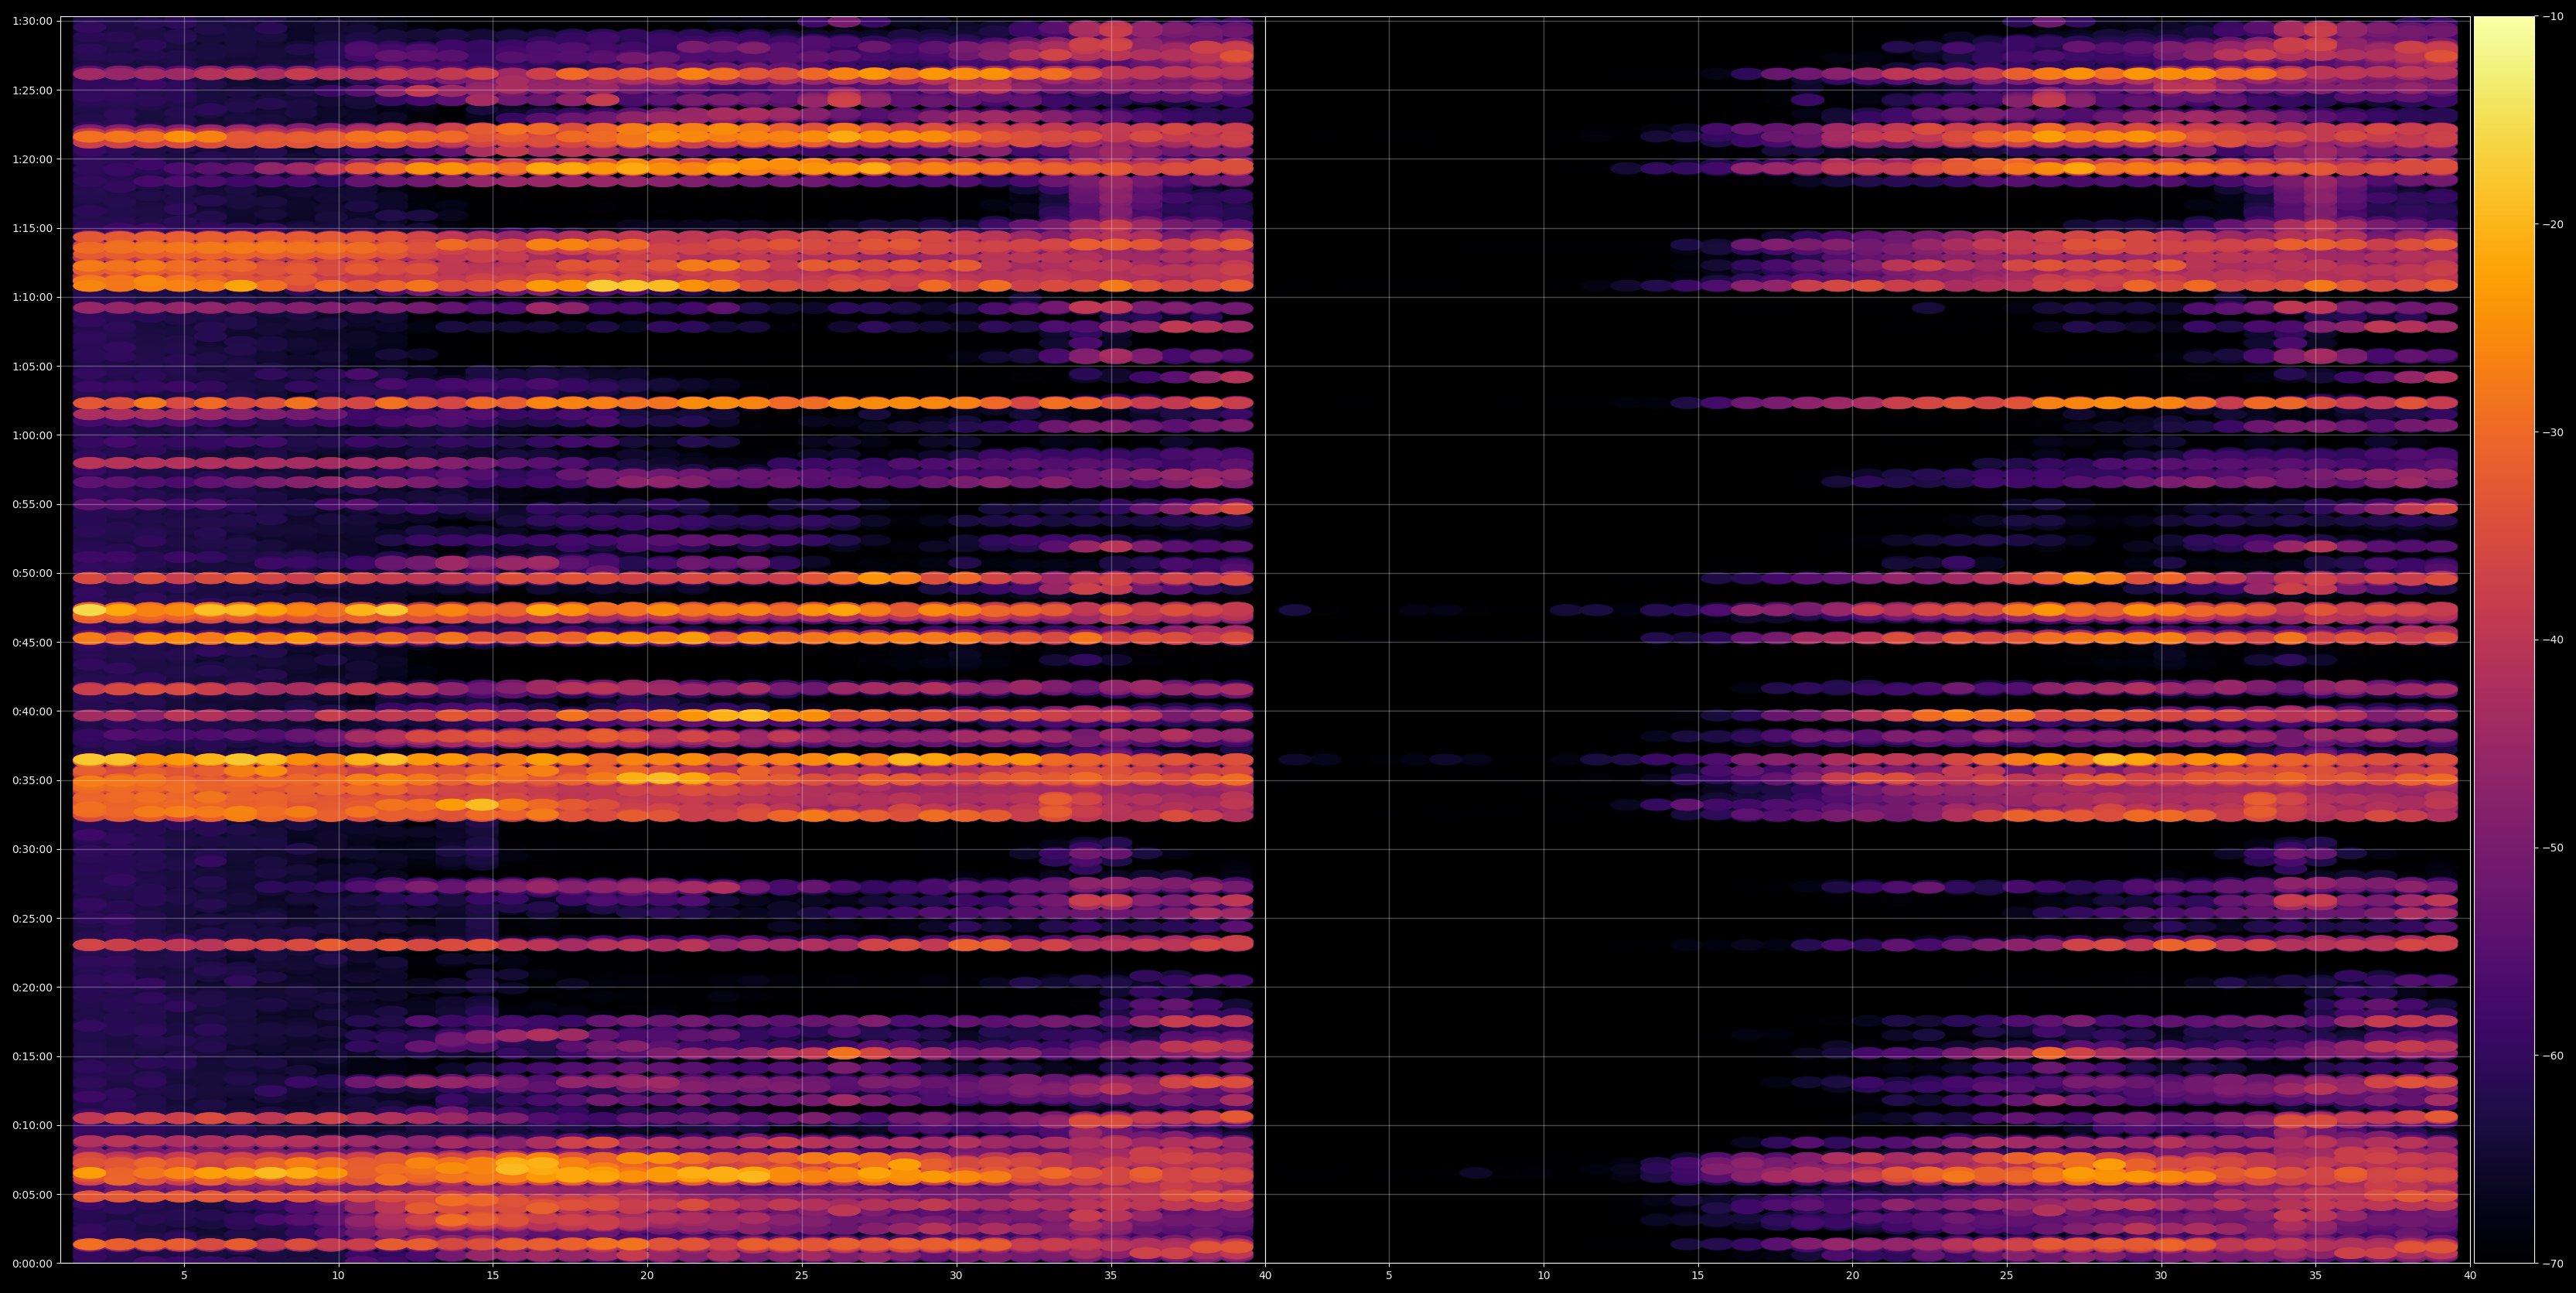Click the 0:45:00 y-axis tick label

[32, 642]
